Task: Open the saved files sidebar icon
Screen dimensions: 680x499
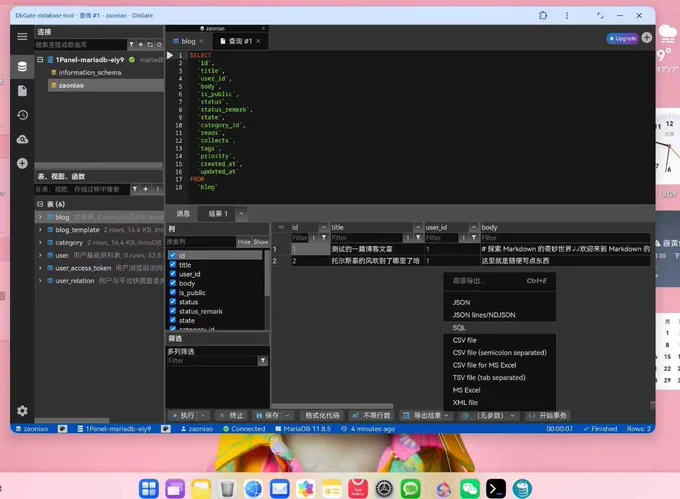Action: pyautogui.click(x=22, y=91)
